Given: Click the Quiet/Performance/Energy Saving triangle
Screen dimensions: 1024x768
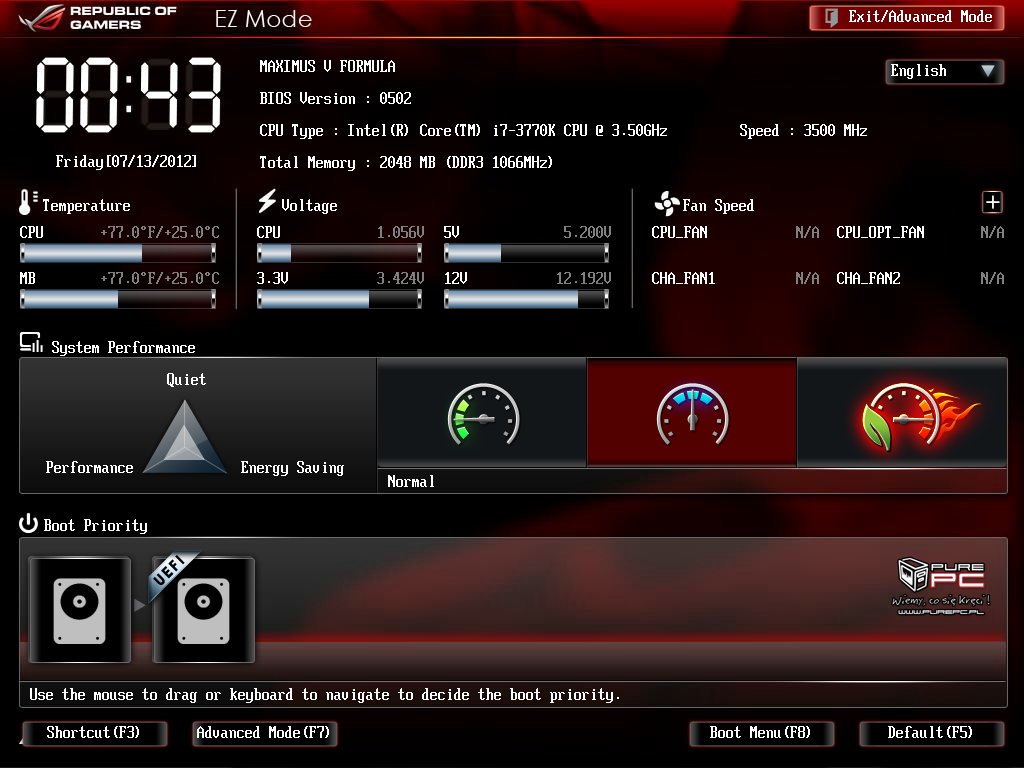Looking at the screenshot, I should click(x=185, y=437).
